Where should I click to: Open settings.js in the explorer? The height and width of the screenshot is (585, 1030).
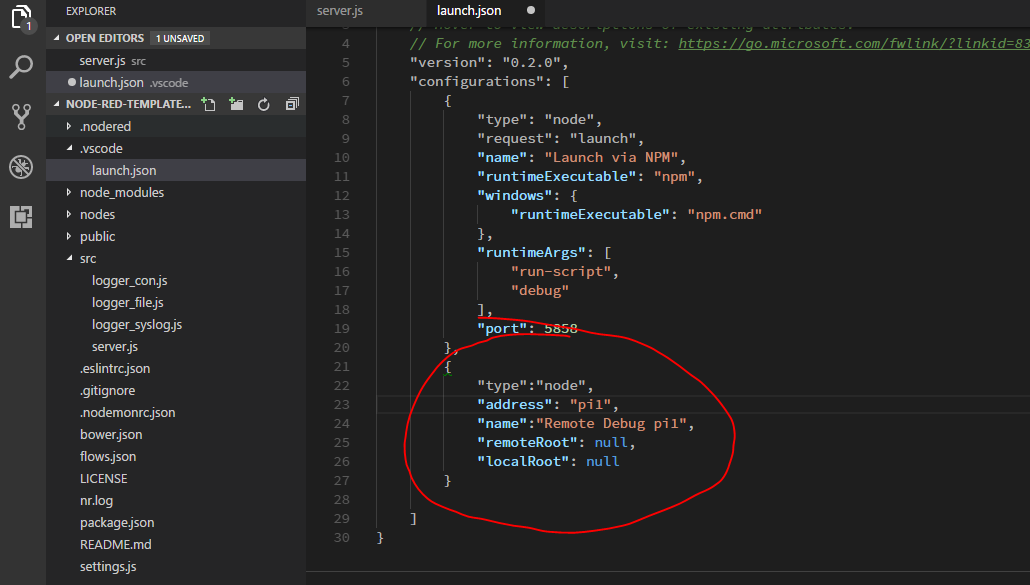108,566
